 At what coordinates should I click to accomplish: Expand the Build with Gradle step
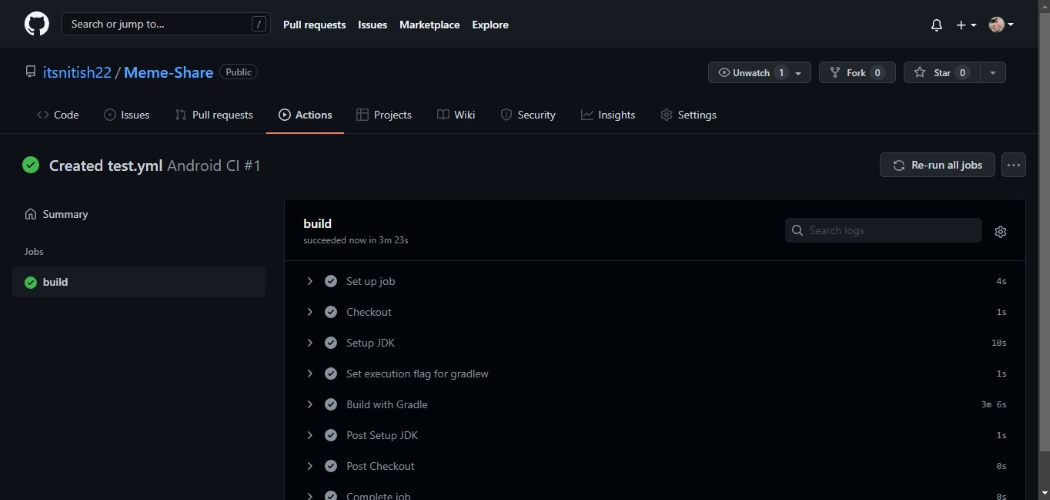pyautogui.click(x=311, y=404)
